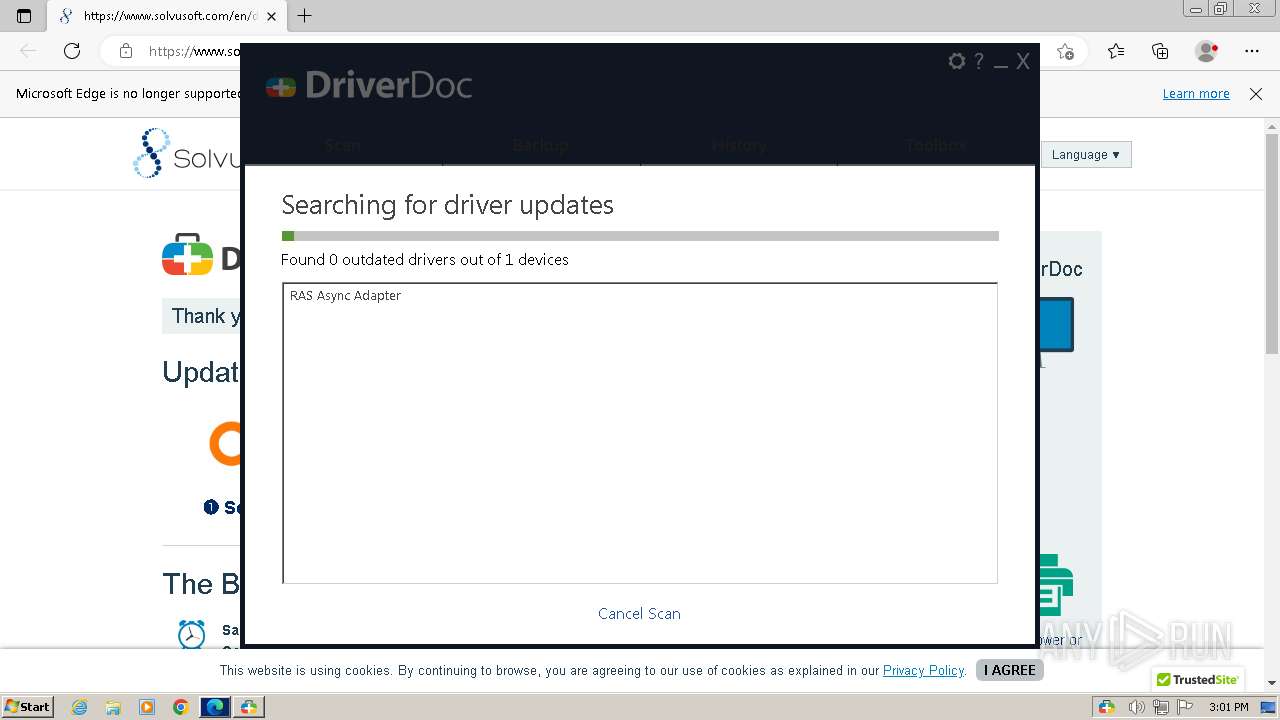Switch to the Scan tab
This screenshot has width=1280, height=720.
click(x=343, y=145)
